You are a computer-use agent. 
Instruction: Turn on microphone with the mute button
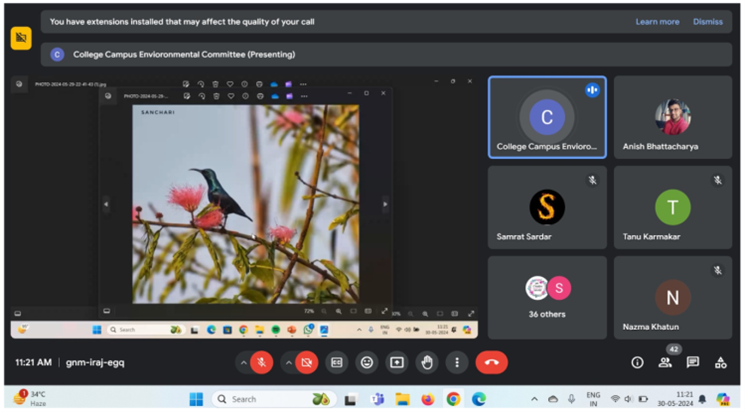261,362
